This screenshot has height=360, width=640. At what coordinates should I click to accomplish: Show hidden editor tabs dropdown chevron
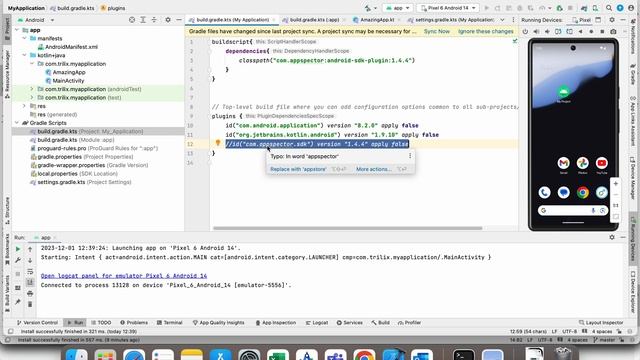[x=502, y=20]
